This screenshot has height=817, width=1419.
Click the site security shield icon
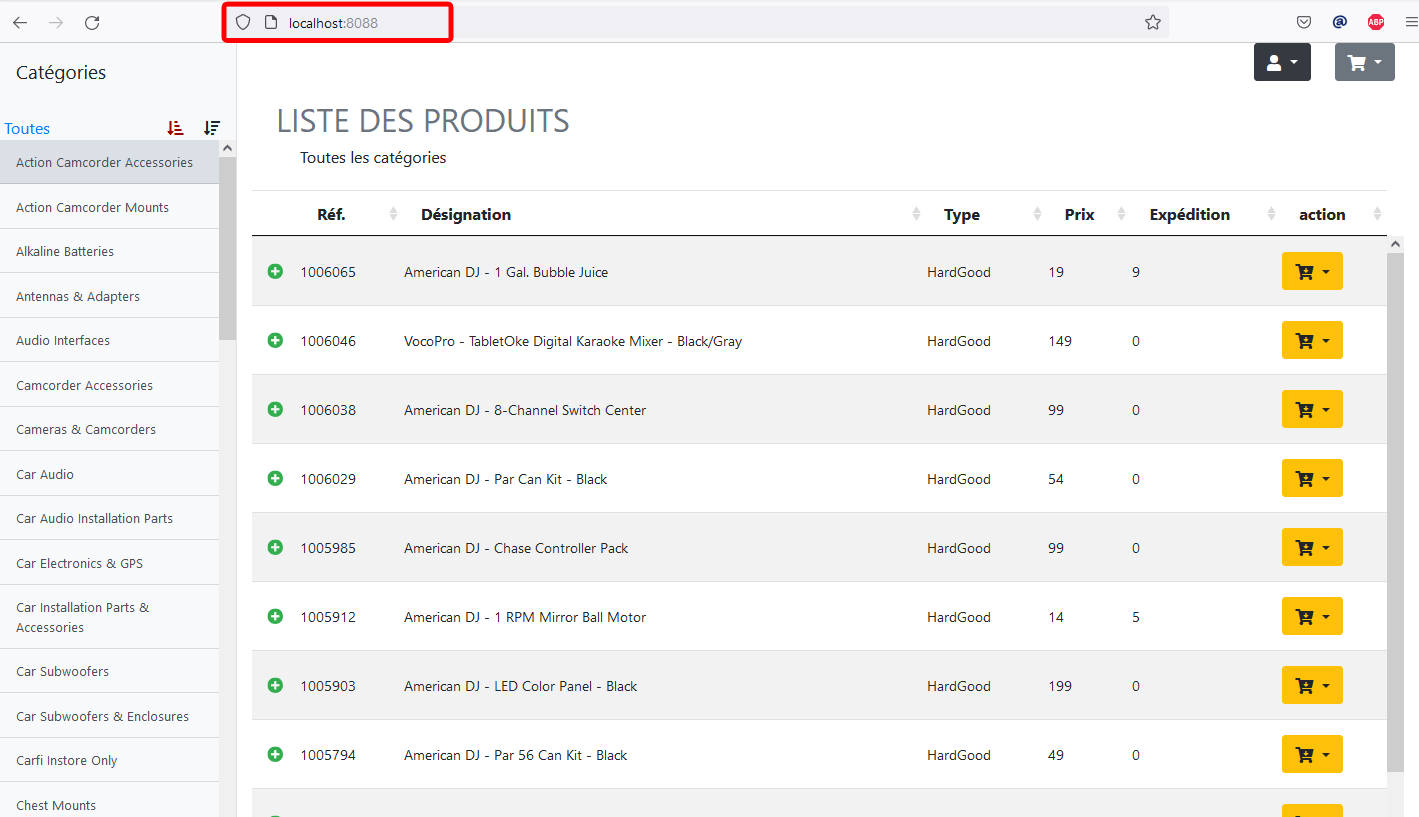tap(243, 22)
